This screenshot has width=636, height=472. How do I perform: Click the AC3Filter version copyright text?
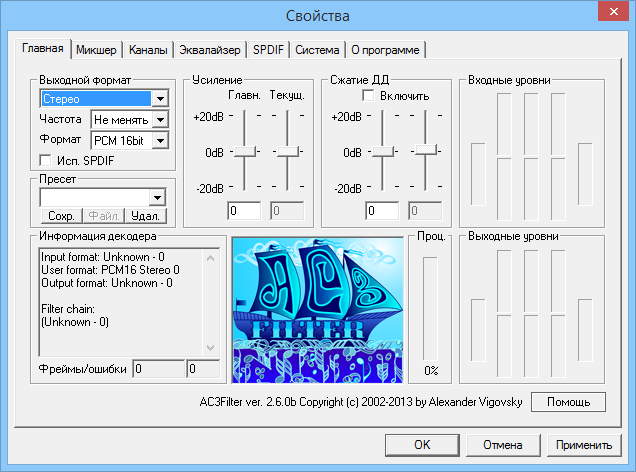click(x=361, y=402)
